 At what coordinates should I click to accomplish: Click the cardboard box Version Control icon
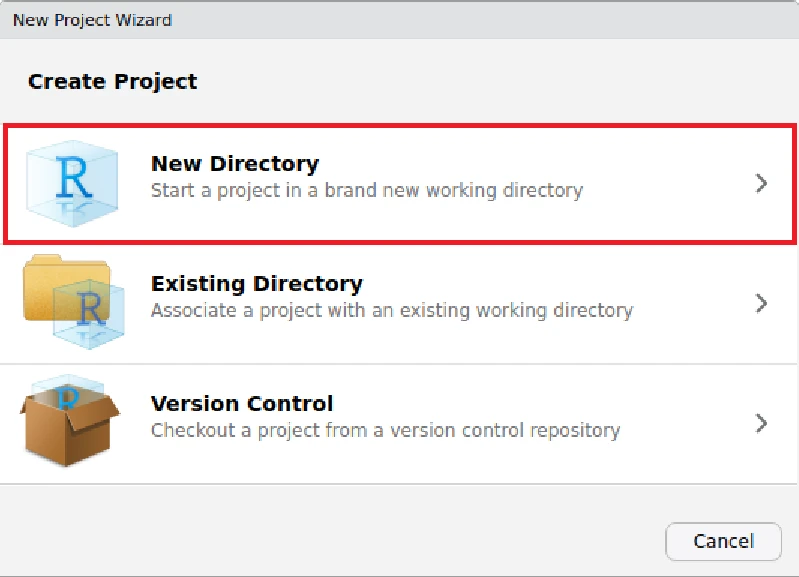[69, 421]
